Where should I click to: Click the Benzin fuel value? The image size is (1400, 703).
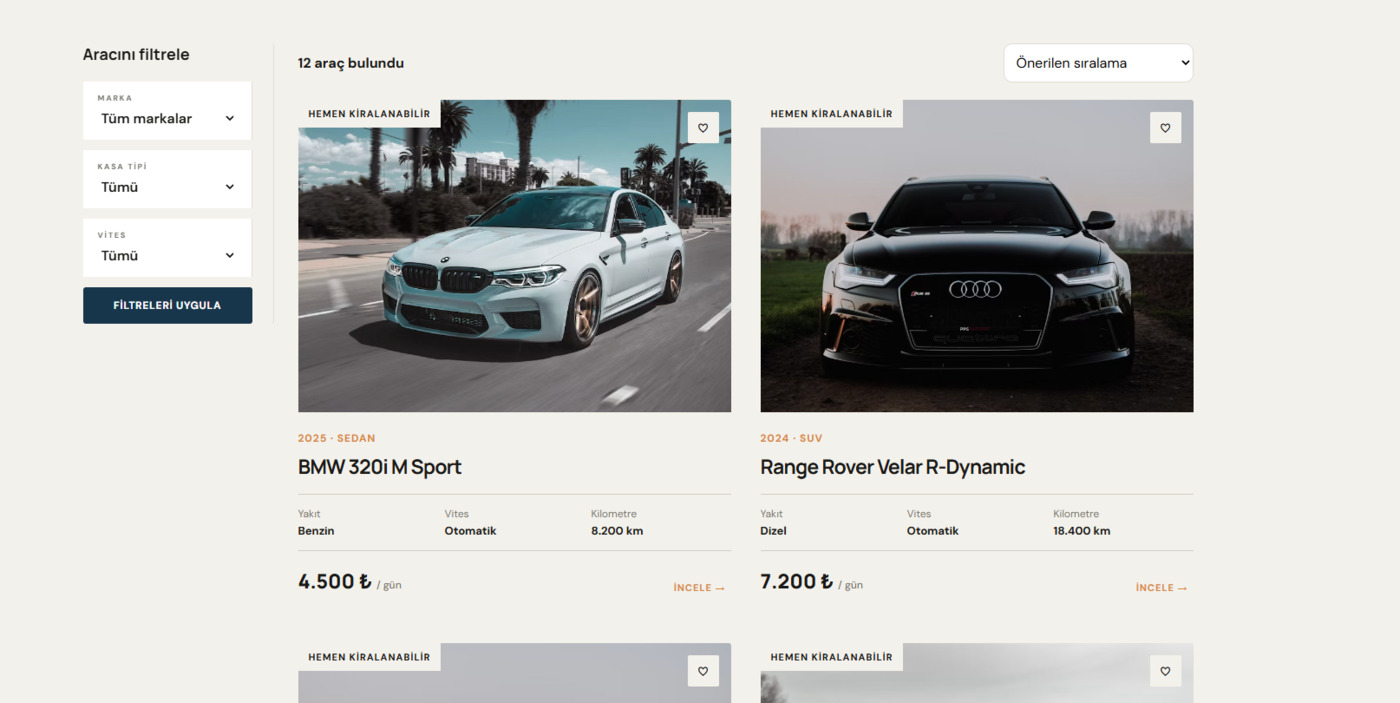tap(316, 531)
